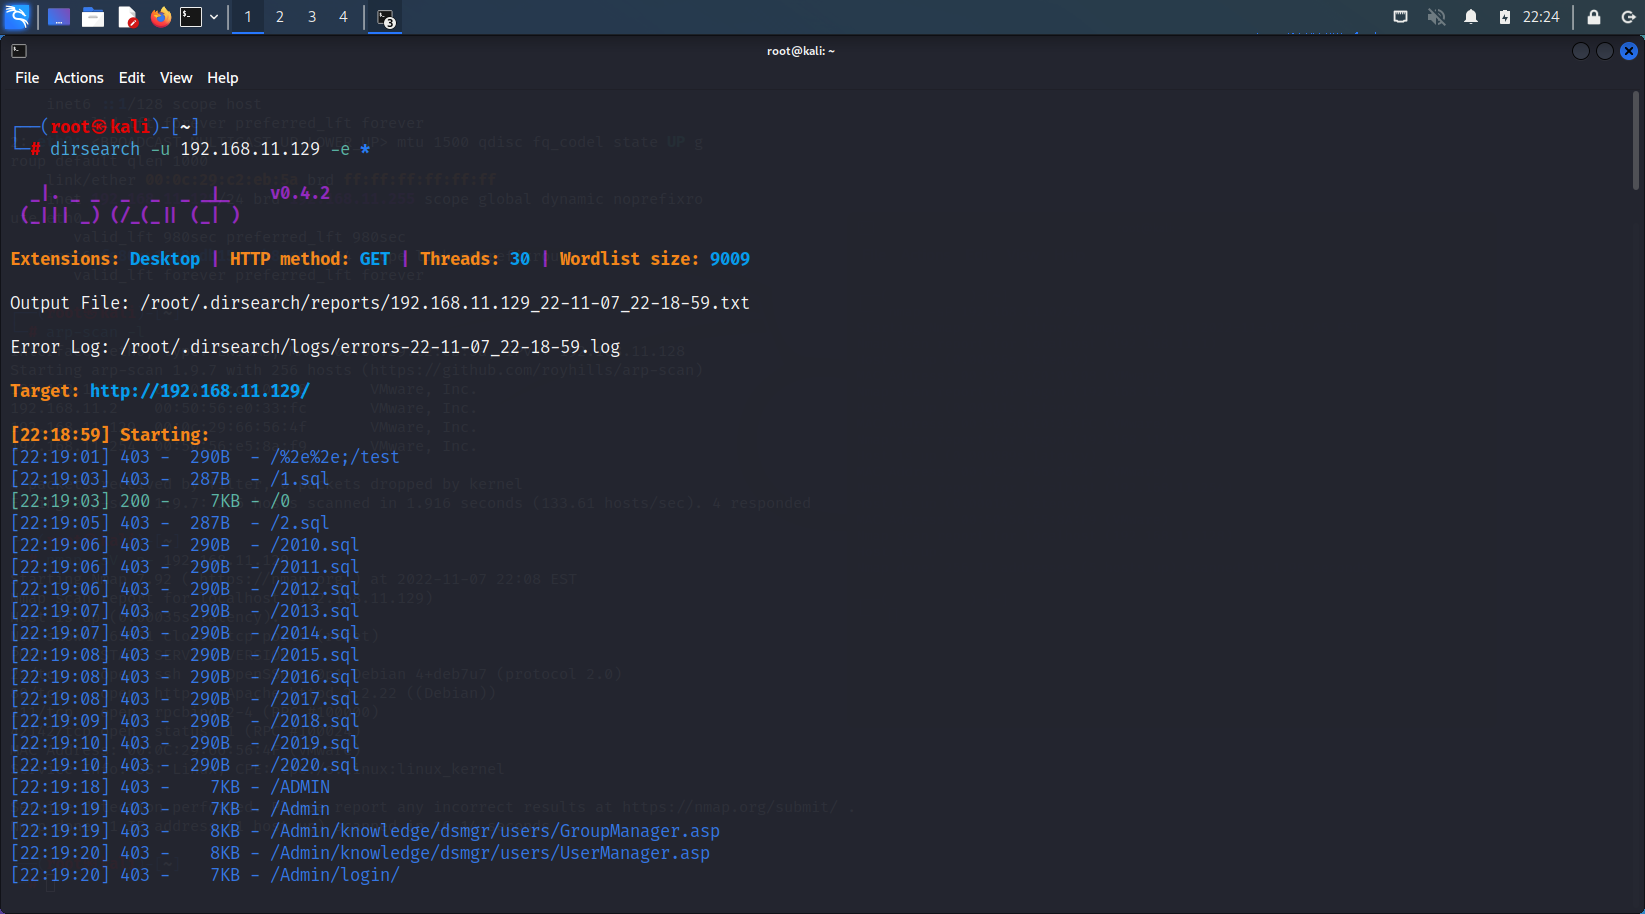Open the Kali applications menu
Screen dimensions: 1645x914
coord(18,17)
